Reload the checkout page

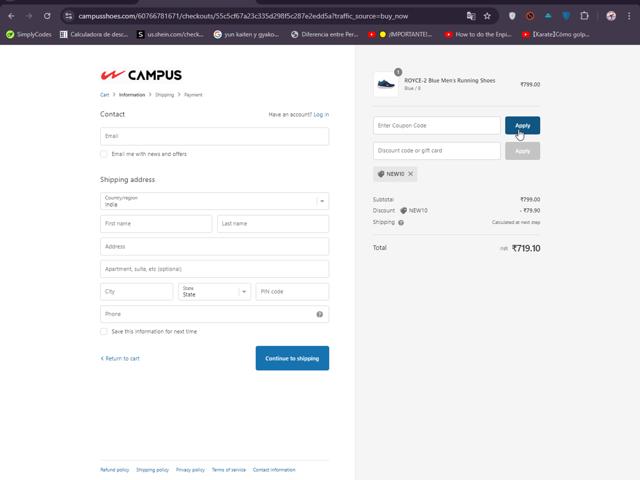coord(47,16)
